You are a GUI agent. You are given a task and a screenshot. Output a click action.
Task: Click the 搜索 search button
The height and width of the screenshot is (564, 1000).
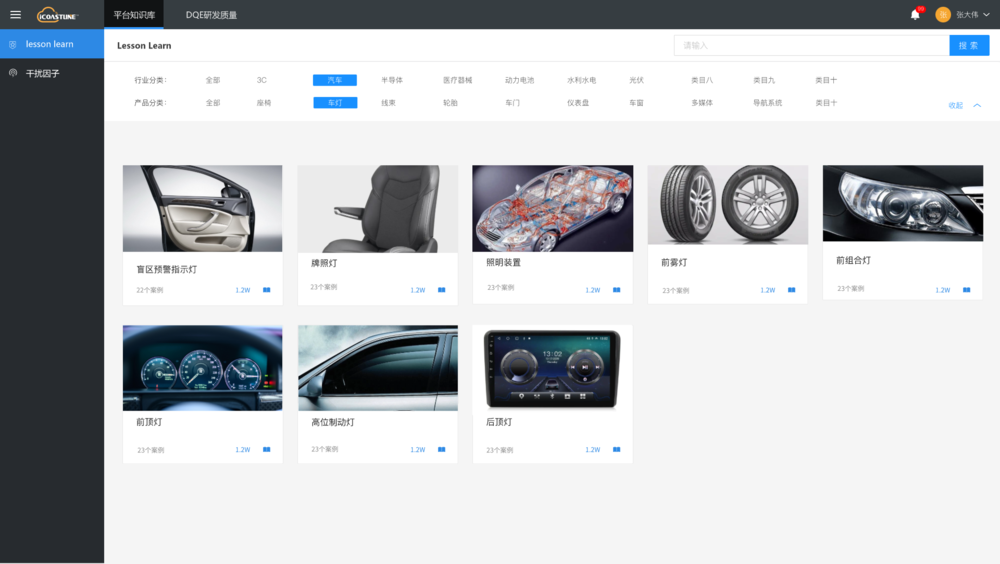969,45
